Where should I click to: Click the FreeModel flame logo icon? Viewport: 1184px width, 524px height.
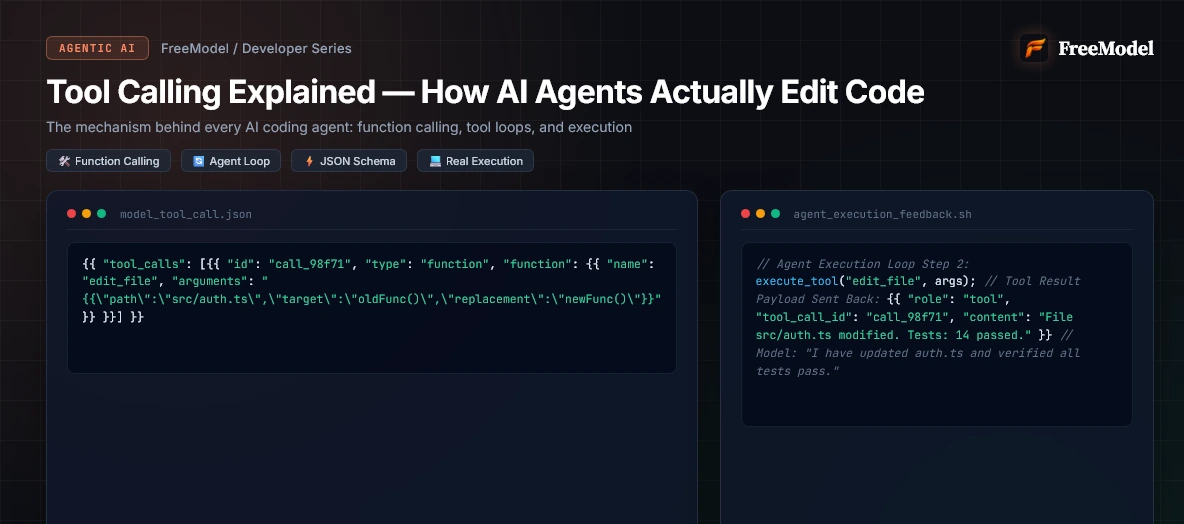pyautogui.click(x=1034, y=48)
